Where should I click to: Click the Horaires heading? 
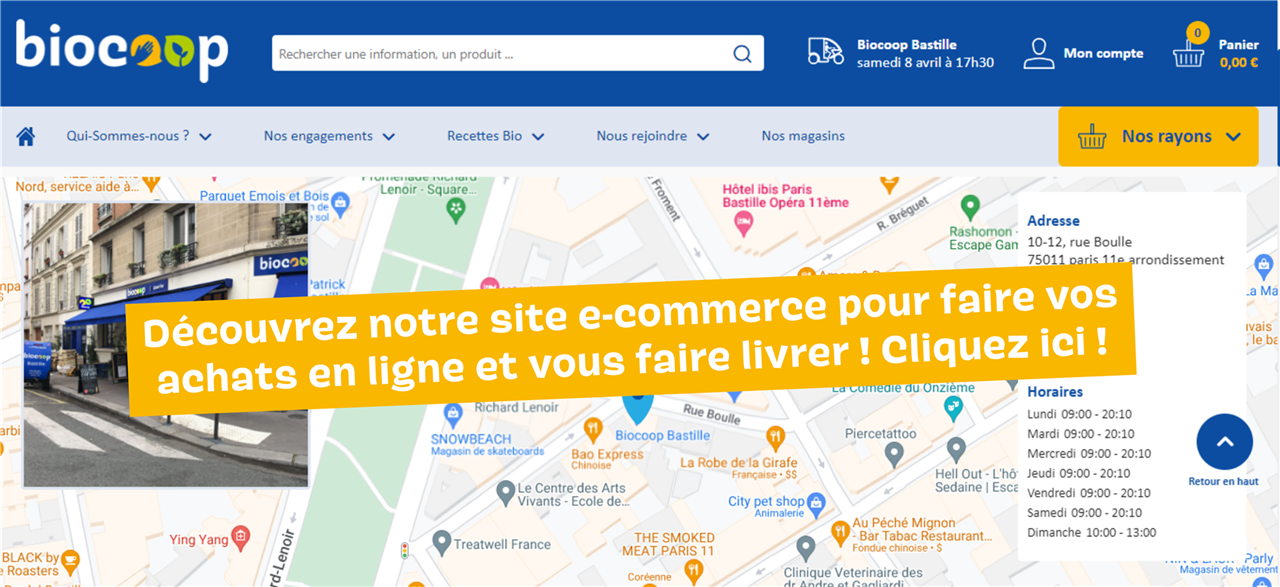(x=1055, y=392)
